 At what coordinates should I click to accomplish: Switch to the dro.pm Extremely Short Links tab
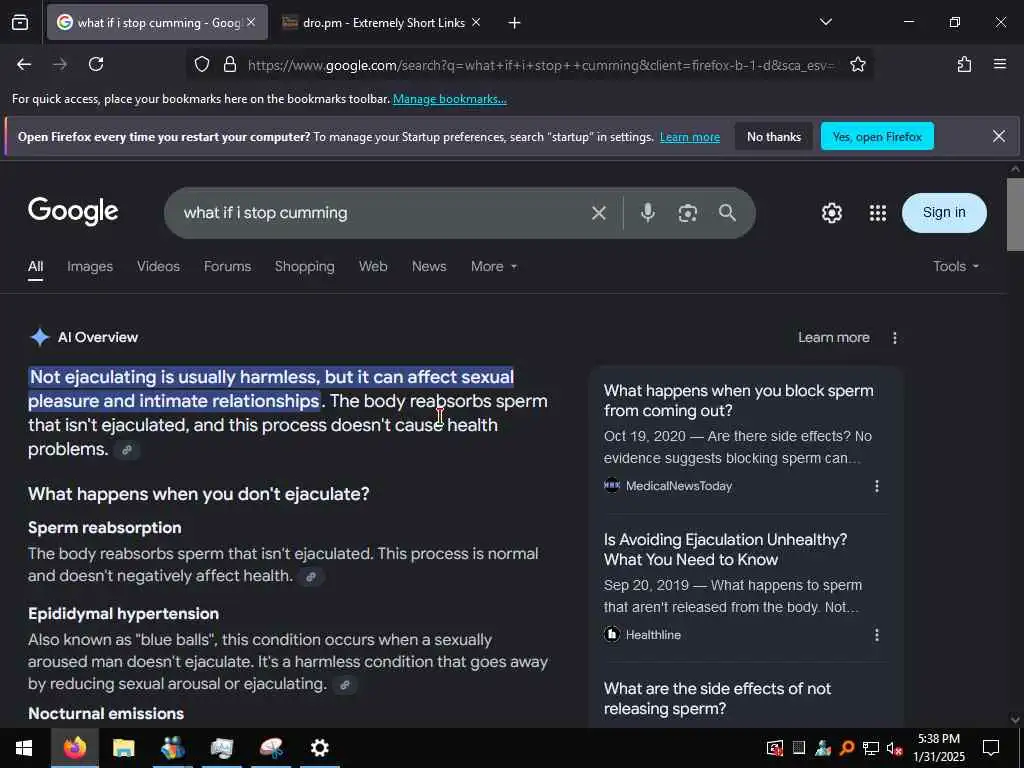tap(382, 23)
